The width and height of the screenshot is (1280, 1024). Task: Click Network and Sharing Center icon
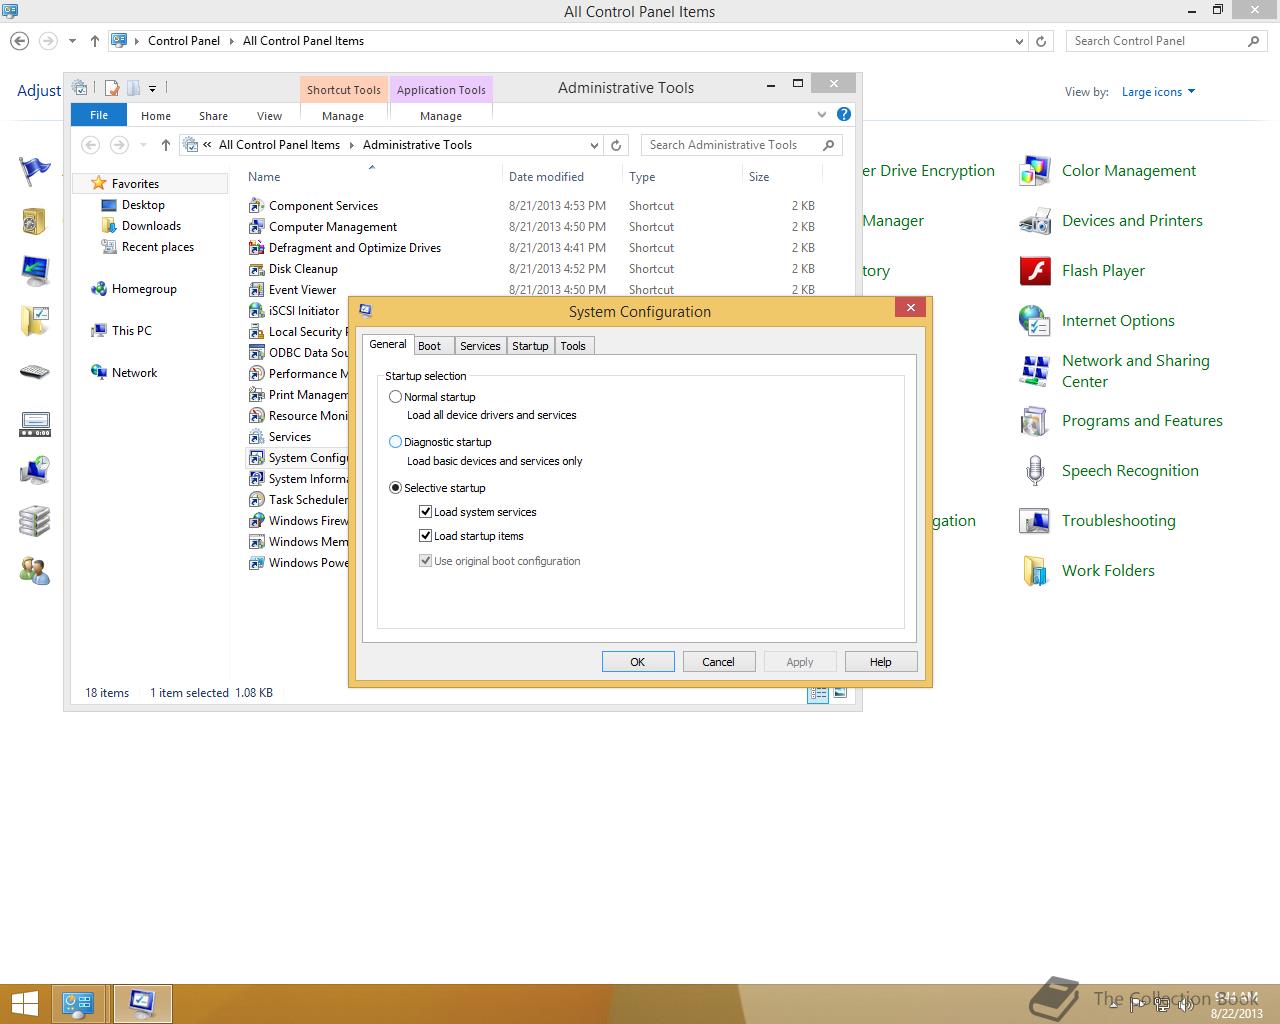tap(1034, 371)
